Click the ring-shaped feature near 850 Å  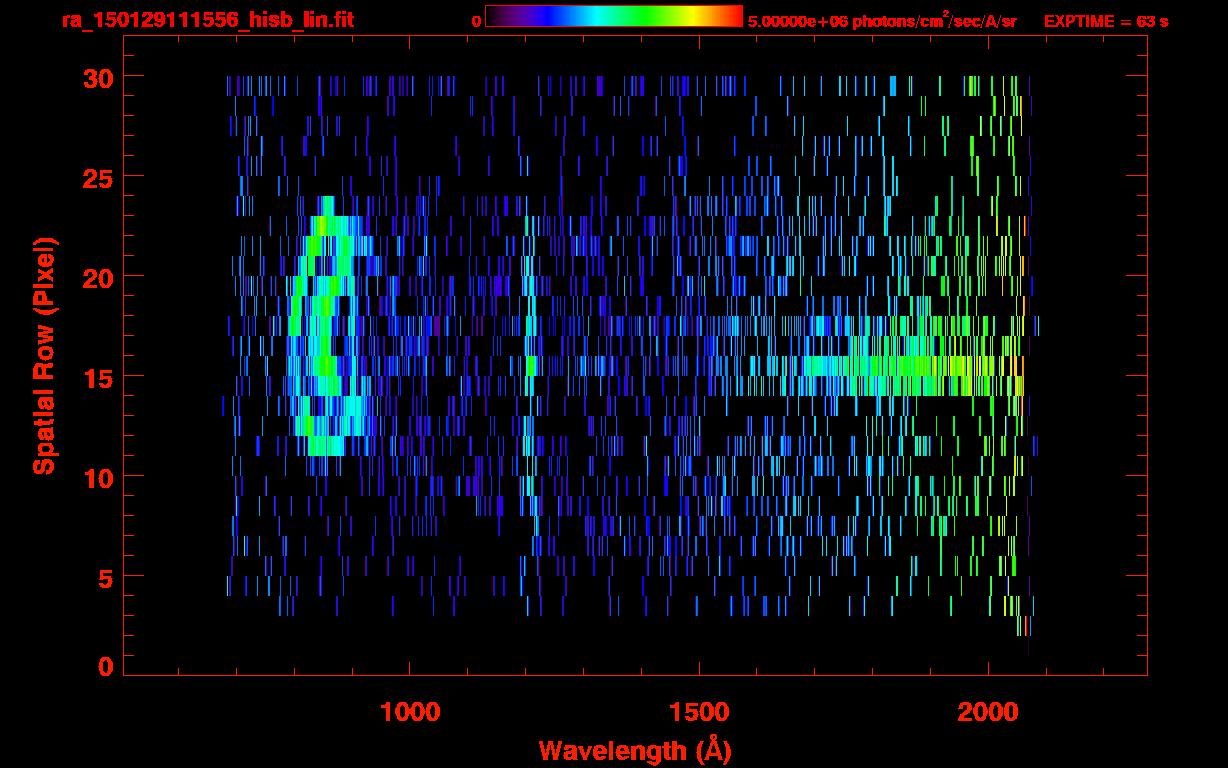click(330, 325)
